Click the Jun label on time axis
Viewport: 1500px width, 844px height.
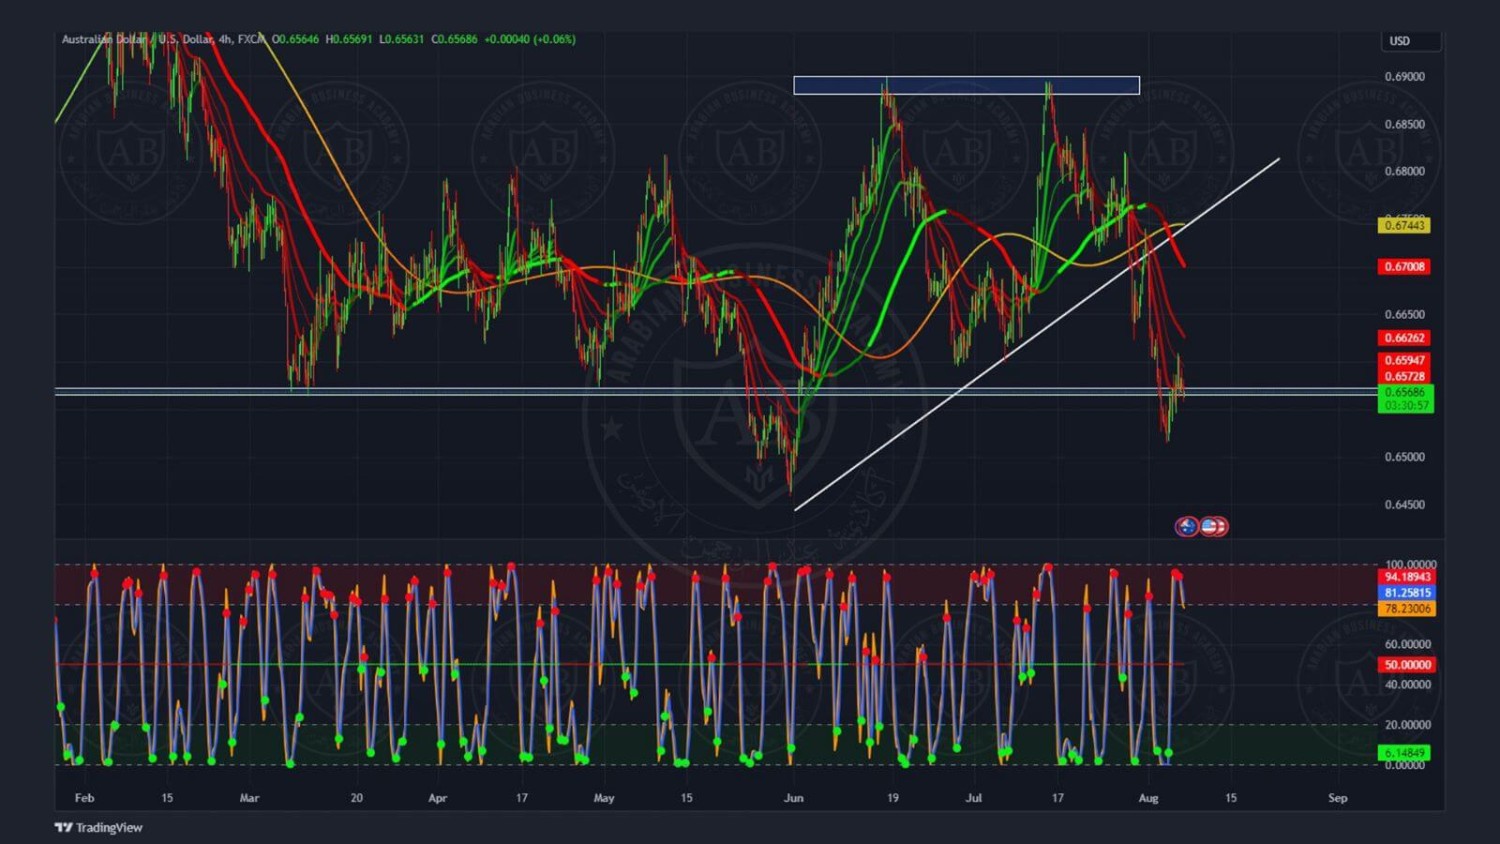[794, 798]
